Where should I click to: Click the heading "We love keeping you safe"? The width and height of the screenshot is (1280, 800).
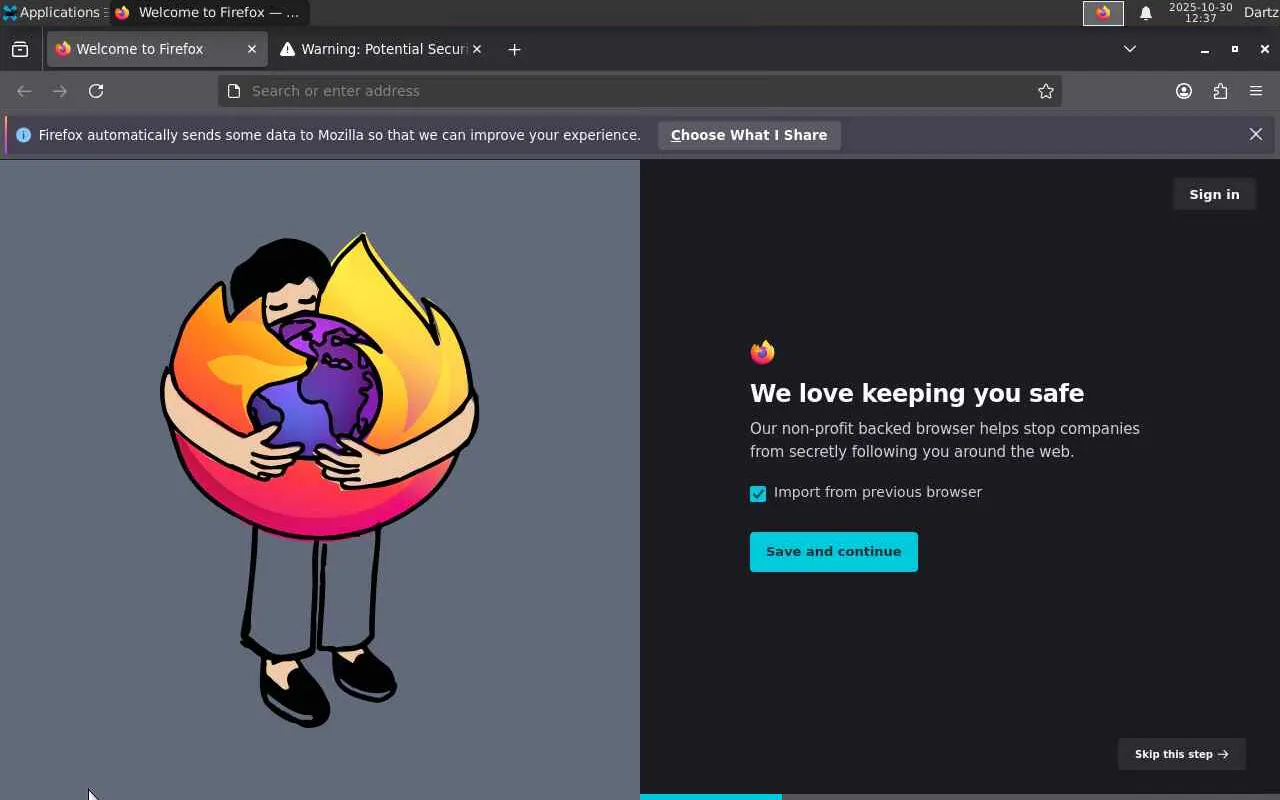917,393
